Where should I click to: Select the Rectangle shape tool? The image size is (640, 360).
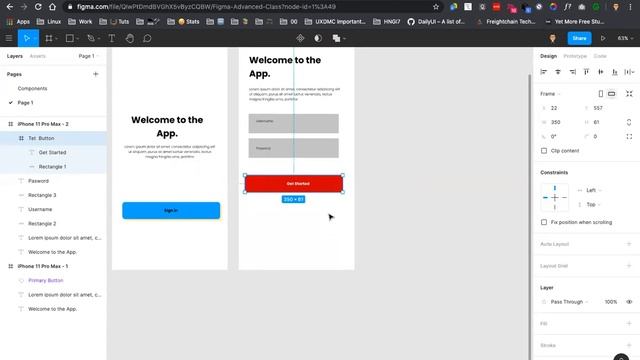(70, 38)
